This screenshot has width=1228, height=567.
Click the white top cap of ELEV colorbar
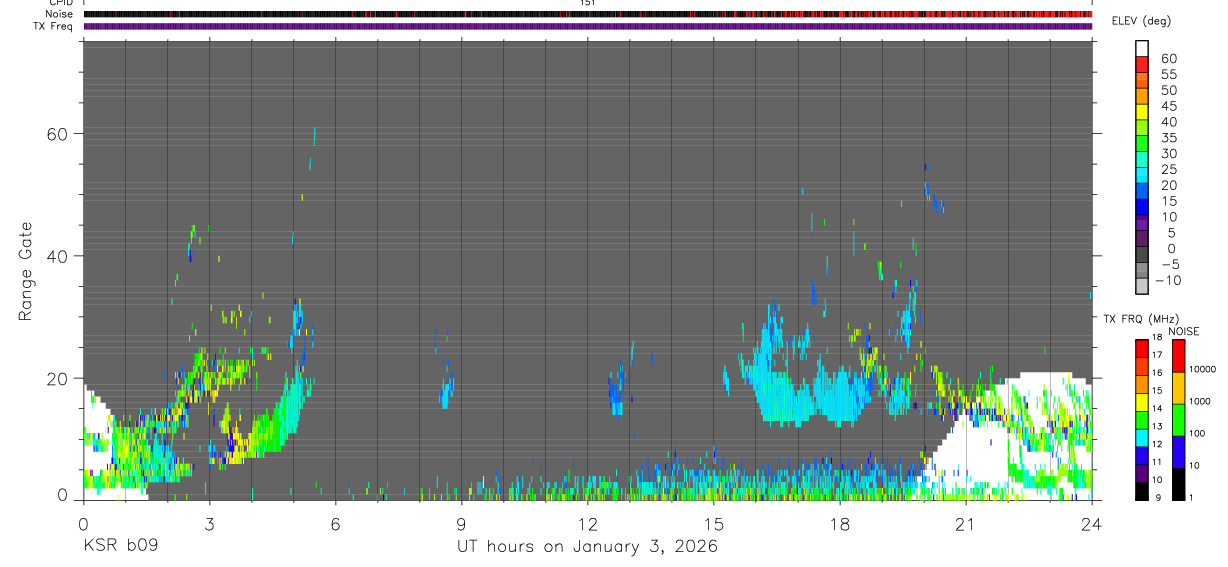1142,48
